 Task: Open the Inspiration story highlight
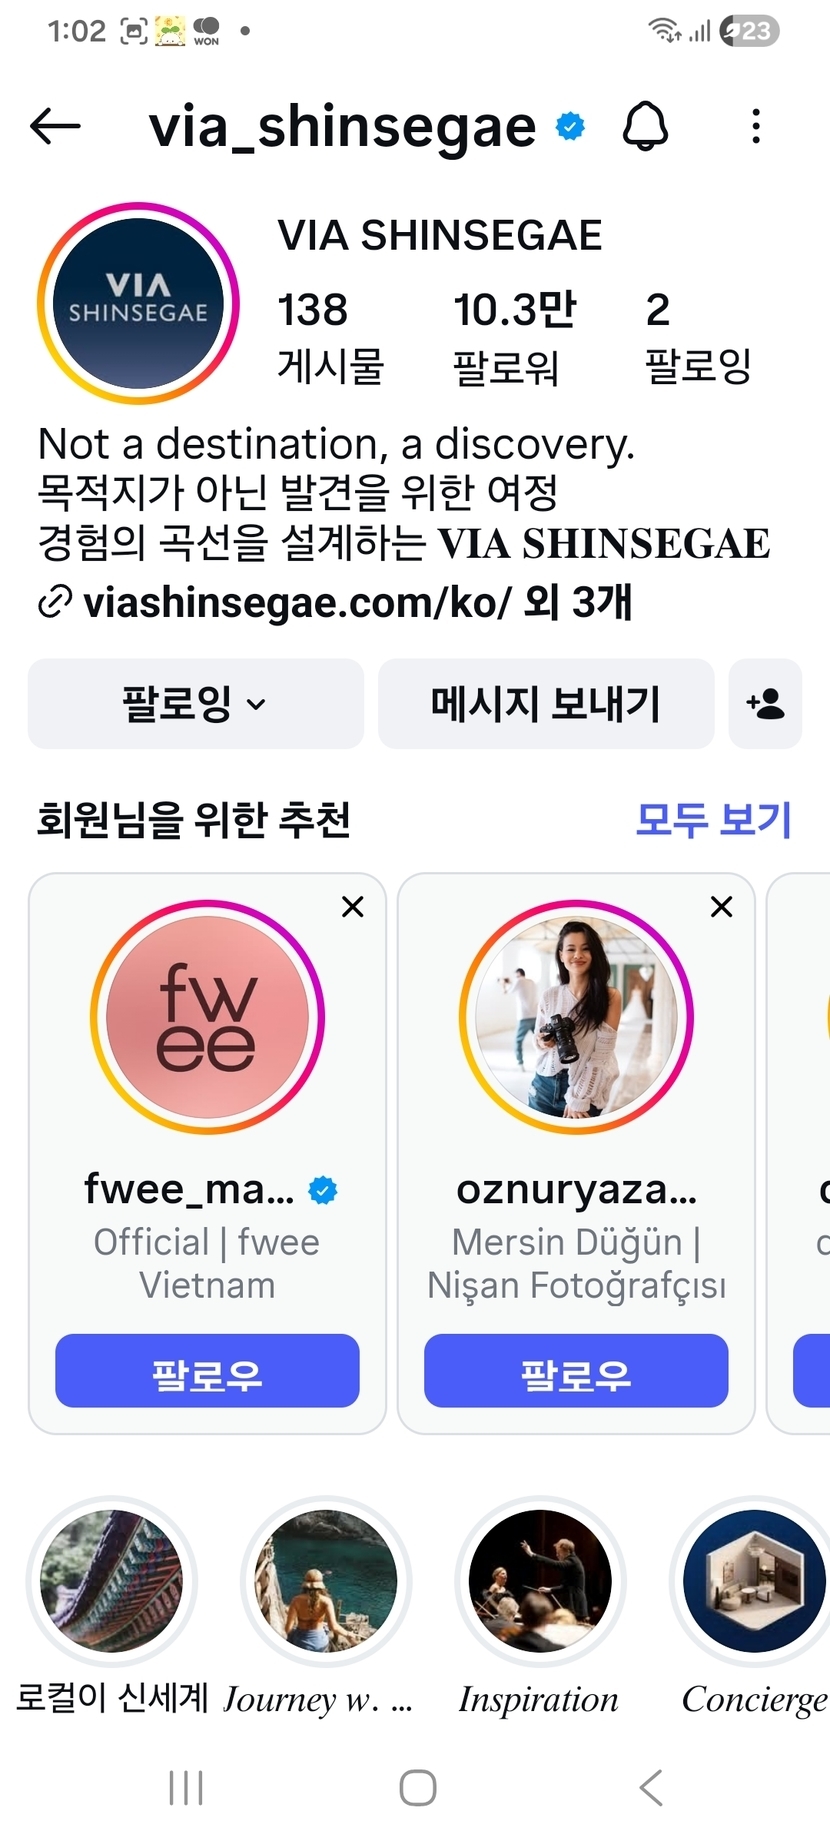pos(540,1583)
